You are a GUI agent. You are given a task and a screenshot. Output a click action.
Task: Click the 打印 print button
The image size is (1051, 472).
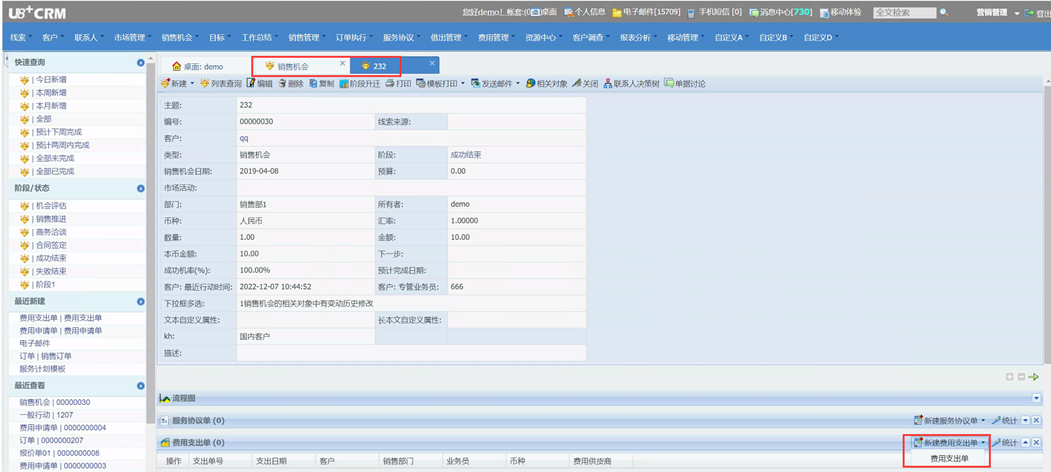398,84
